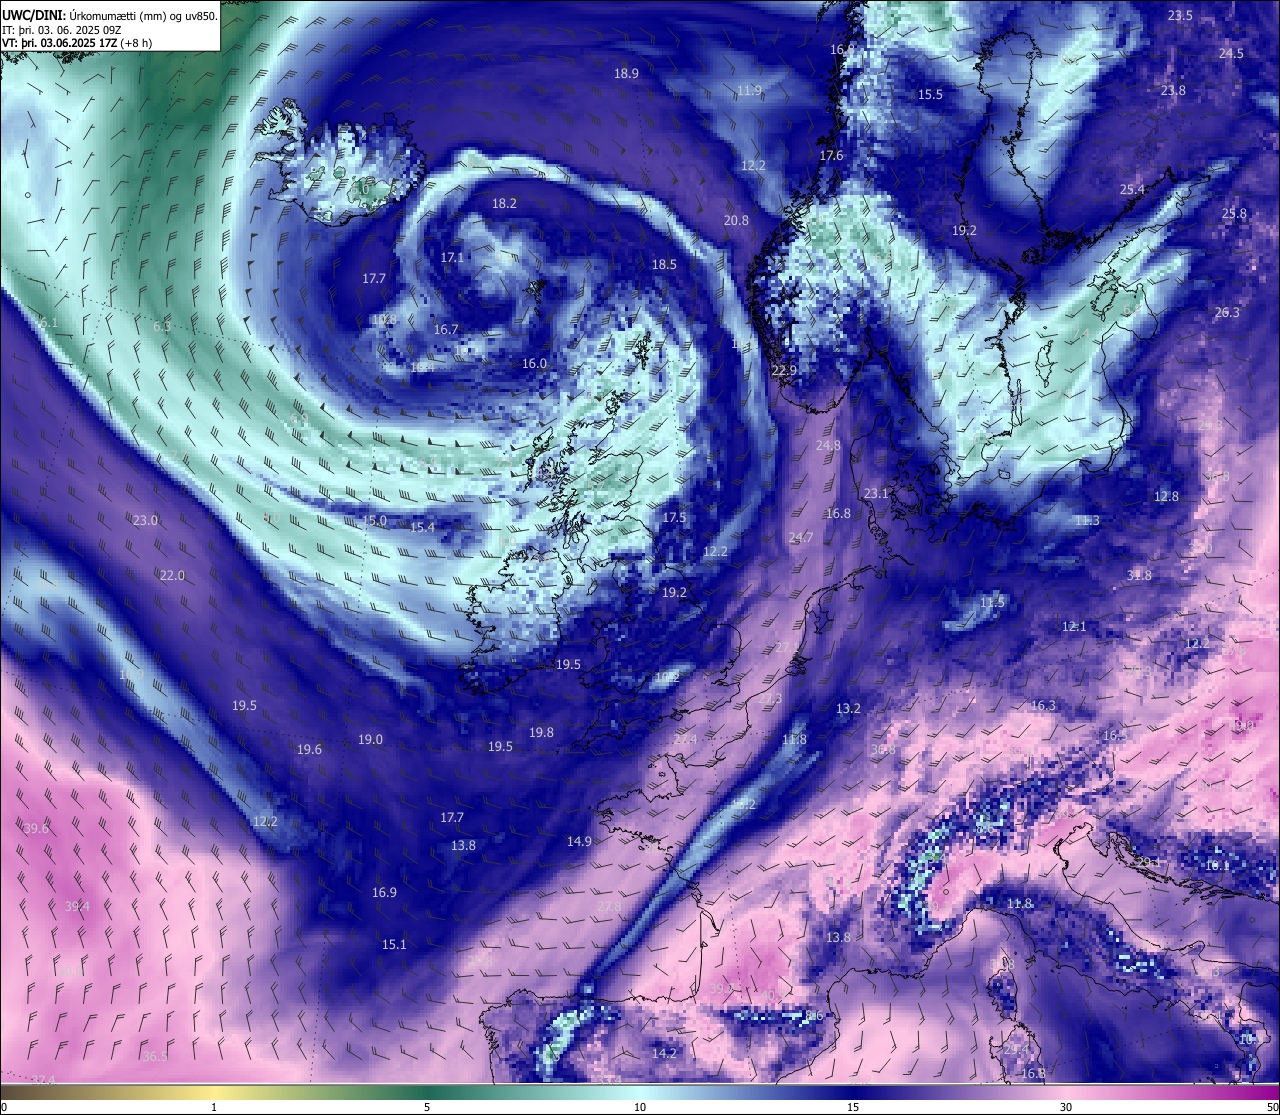This screenshot has height=1115, width=1280.
Task: Click the UWC/DINI title line in legend box
Action: pos(110,15)
